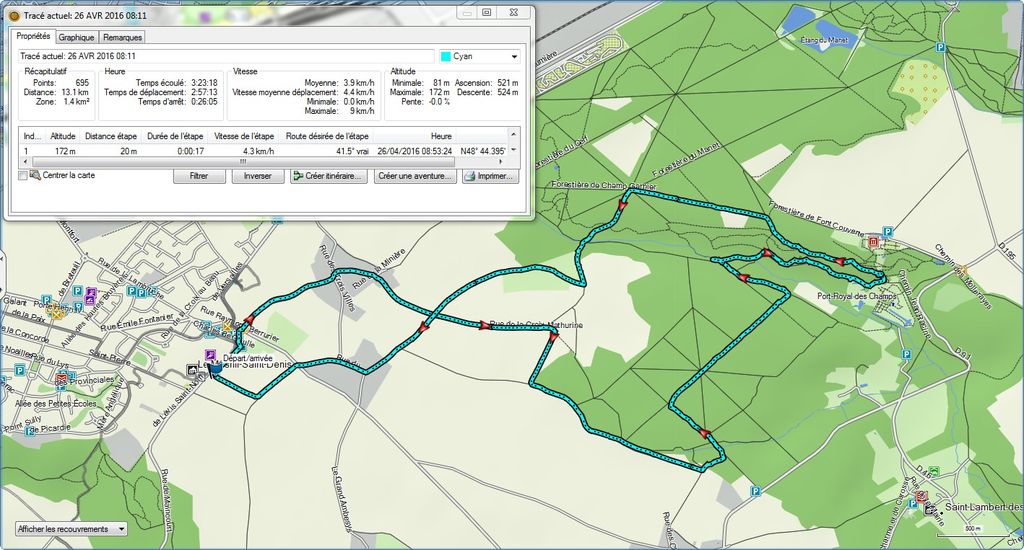
Task: Click the magnifier icon beside Centrer la carte
Action: (35, 175)
